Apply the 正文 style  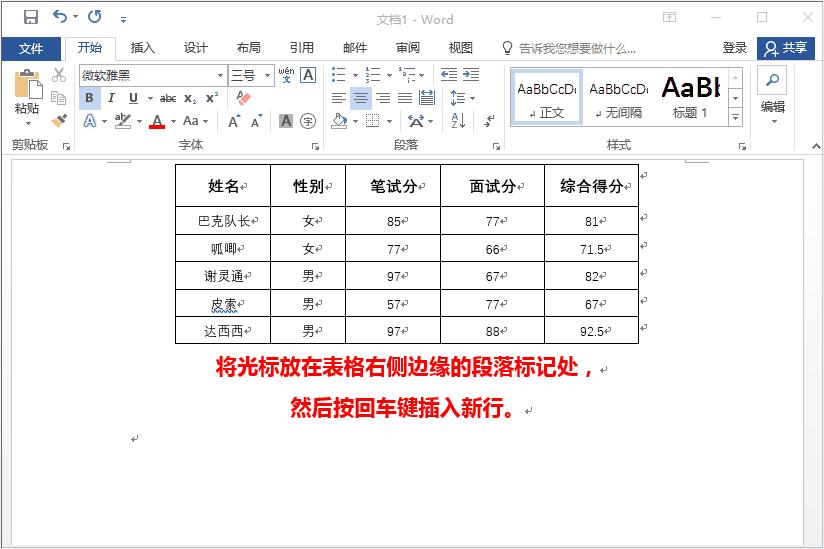coord(547,98)
